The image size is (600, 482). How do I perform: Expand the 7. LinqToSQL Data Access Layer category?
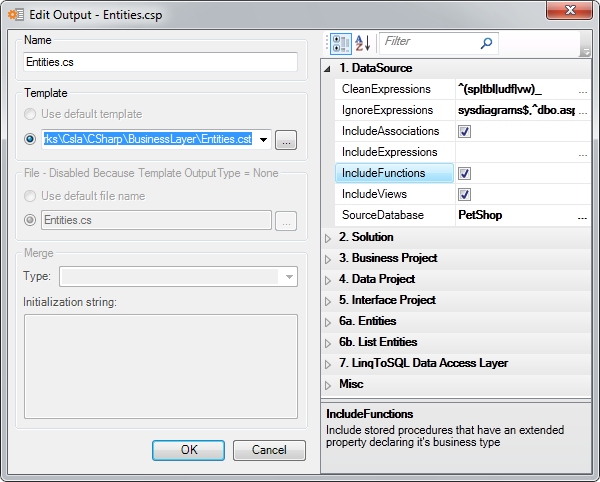click(x=328, y=365)
